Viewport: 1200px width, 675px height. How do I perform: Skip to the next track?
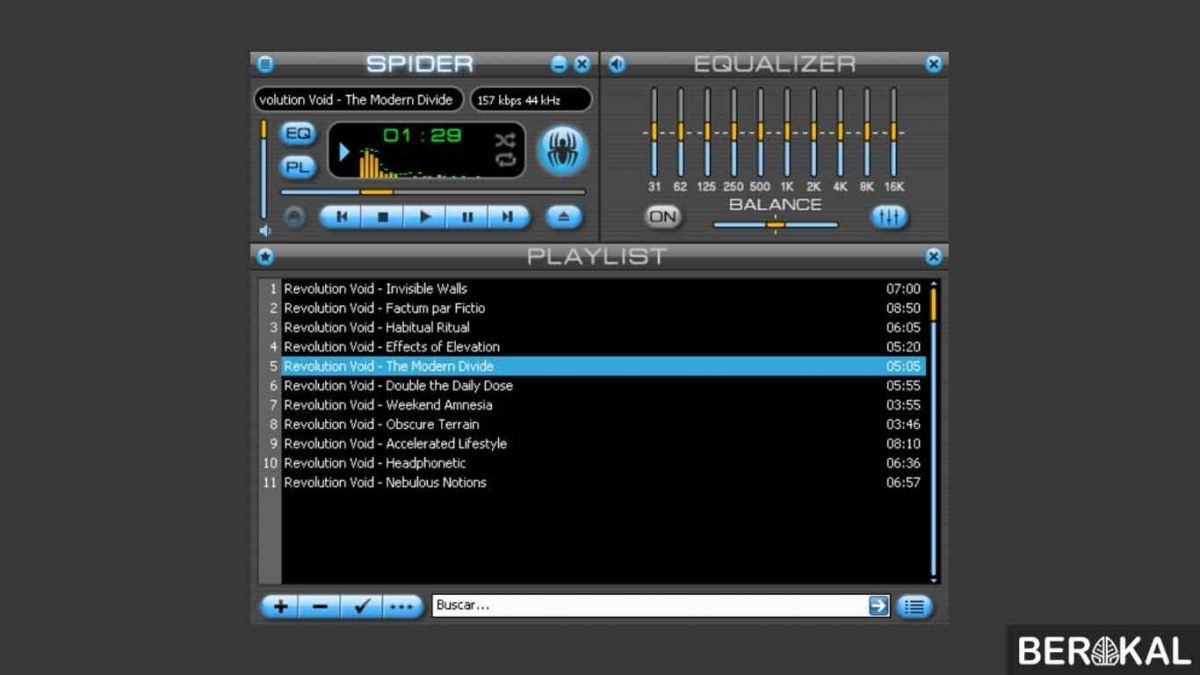point(508,216)
